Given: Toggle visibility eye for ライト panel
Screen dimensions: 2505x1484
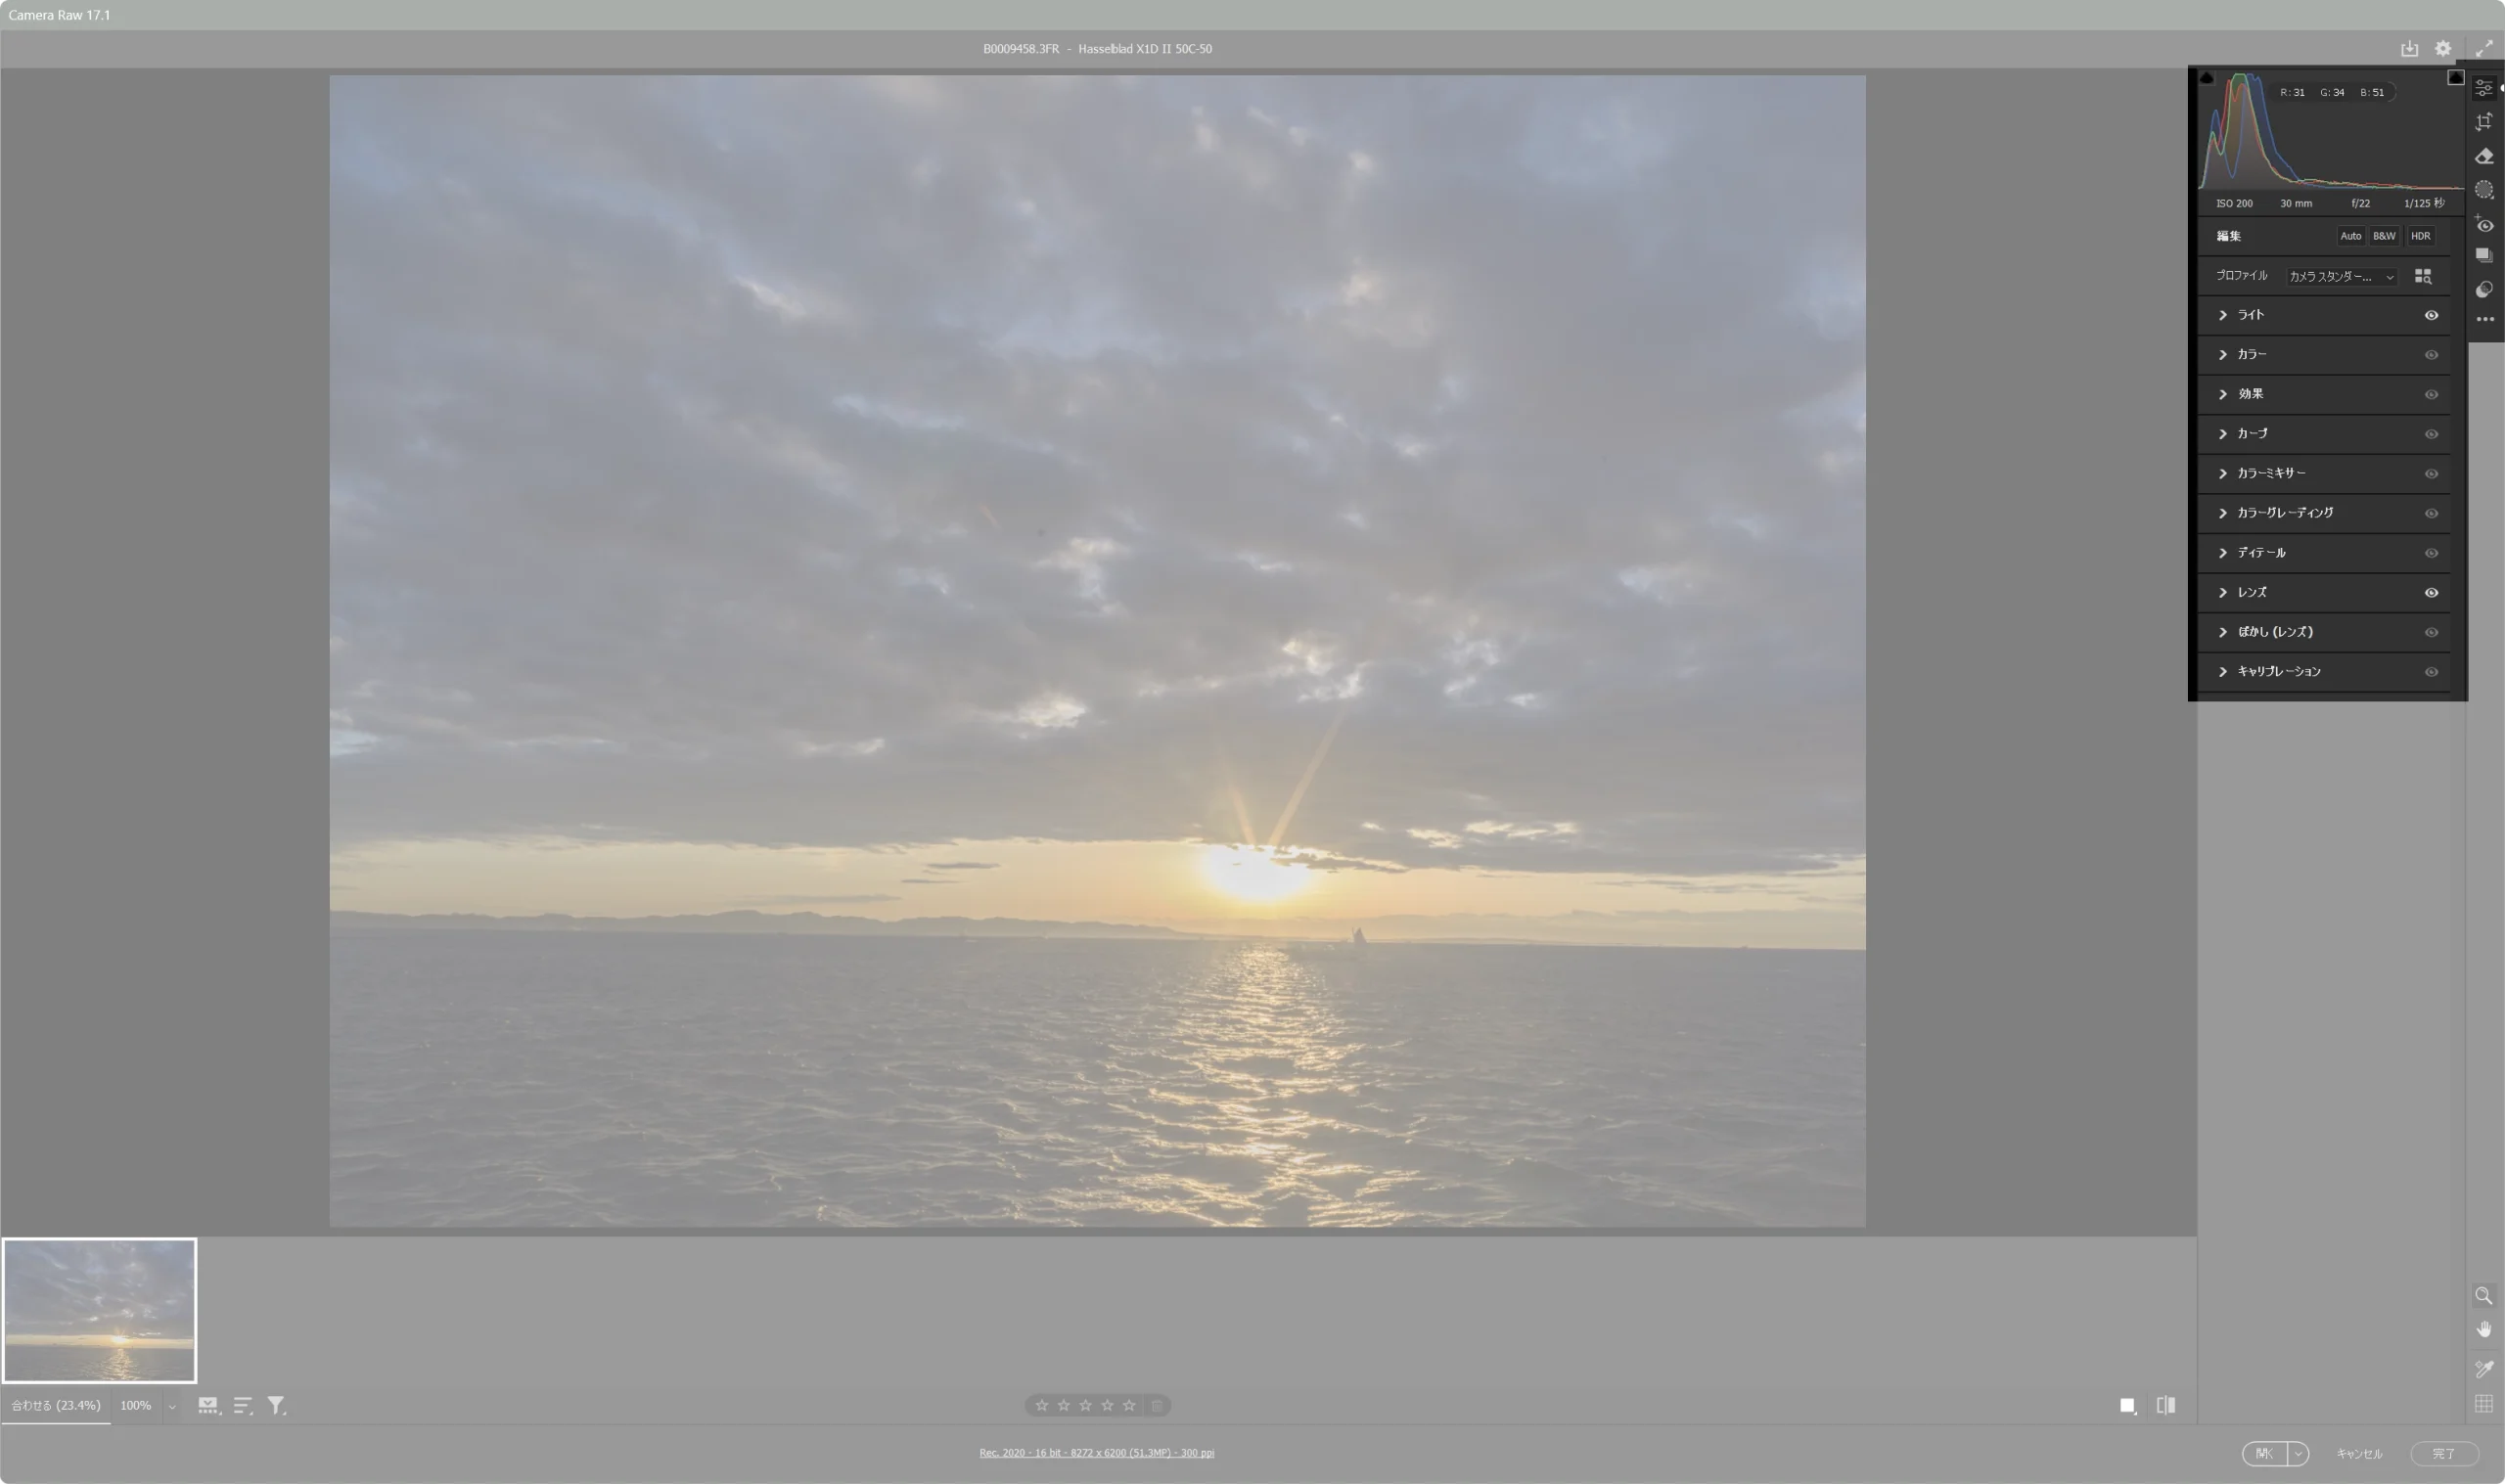Looking at the screenshot, I should coord(2431,315).
